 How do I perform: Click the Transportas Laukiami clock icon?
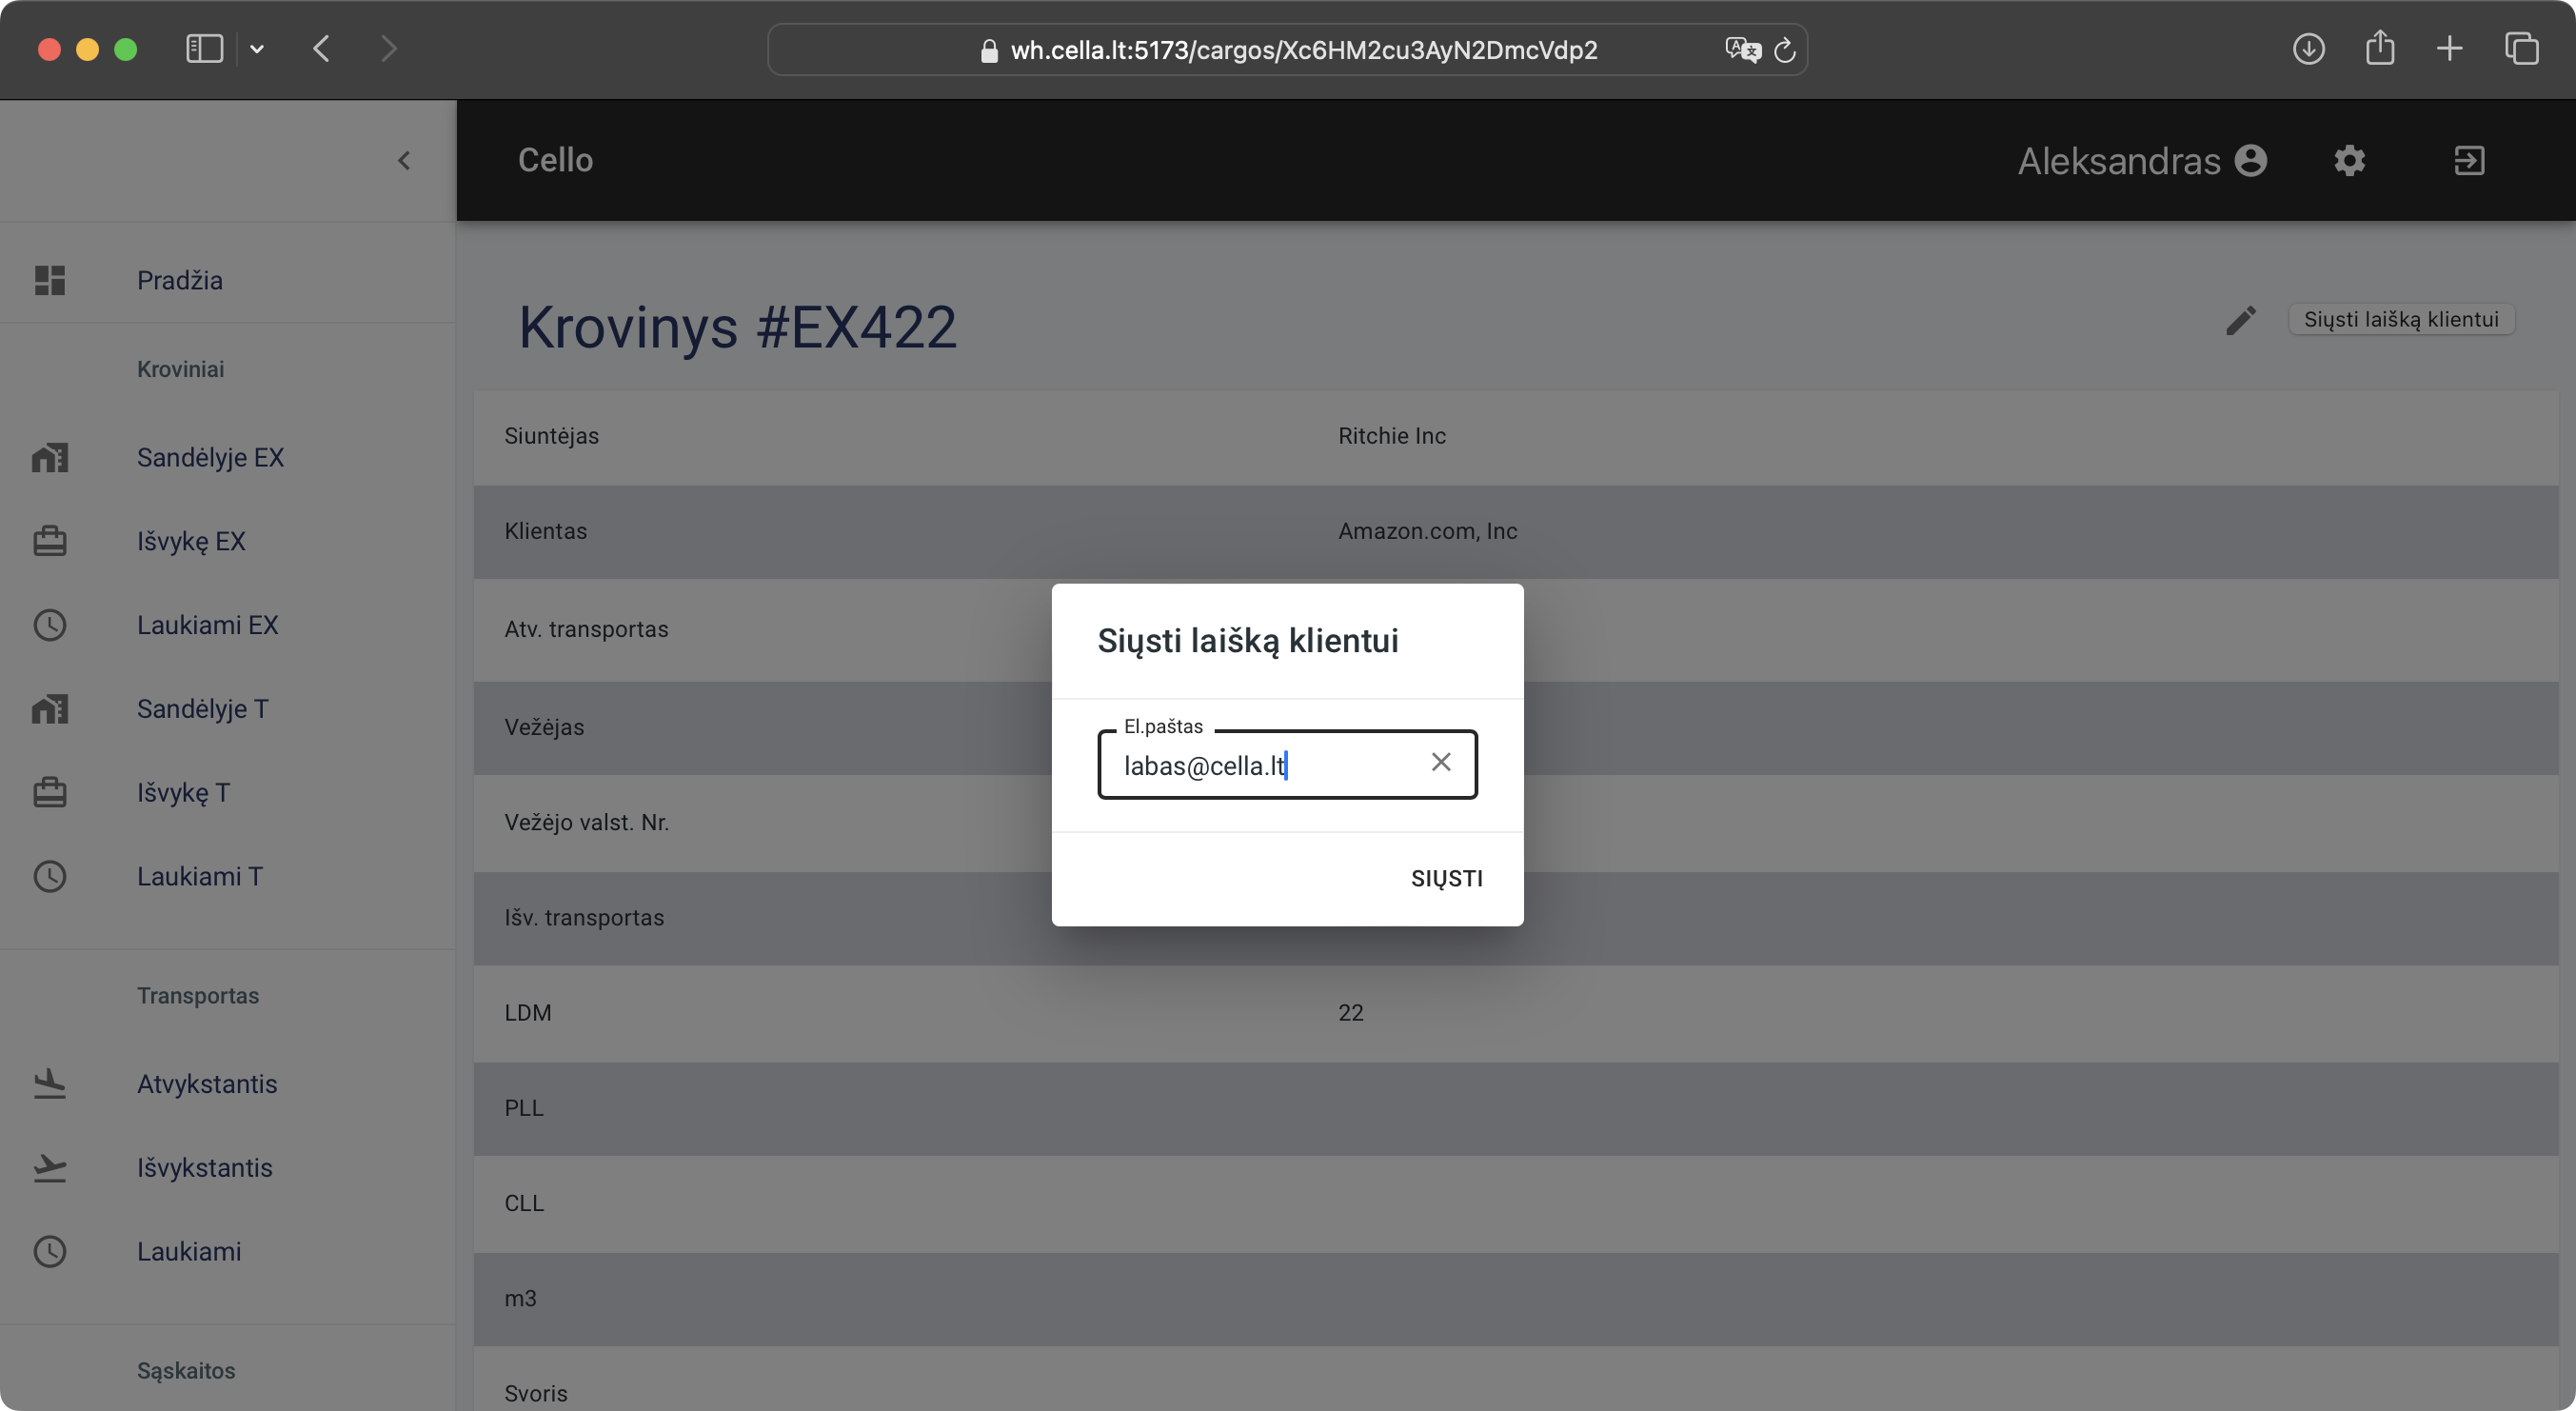[50, 1251]
